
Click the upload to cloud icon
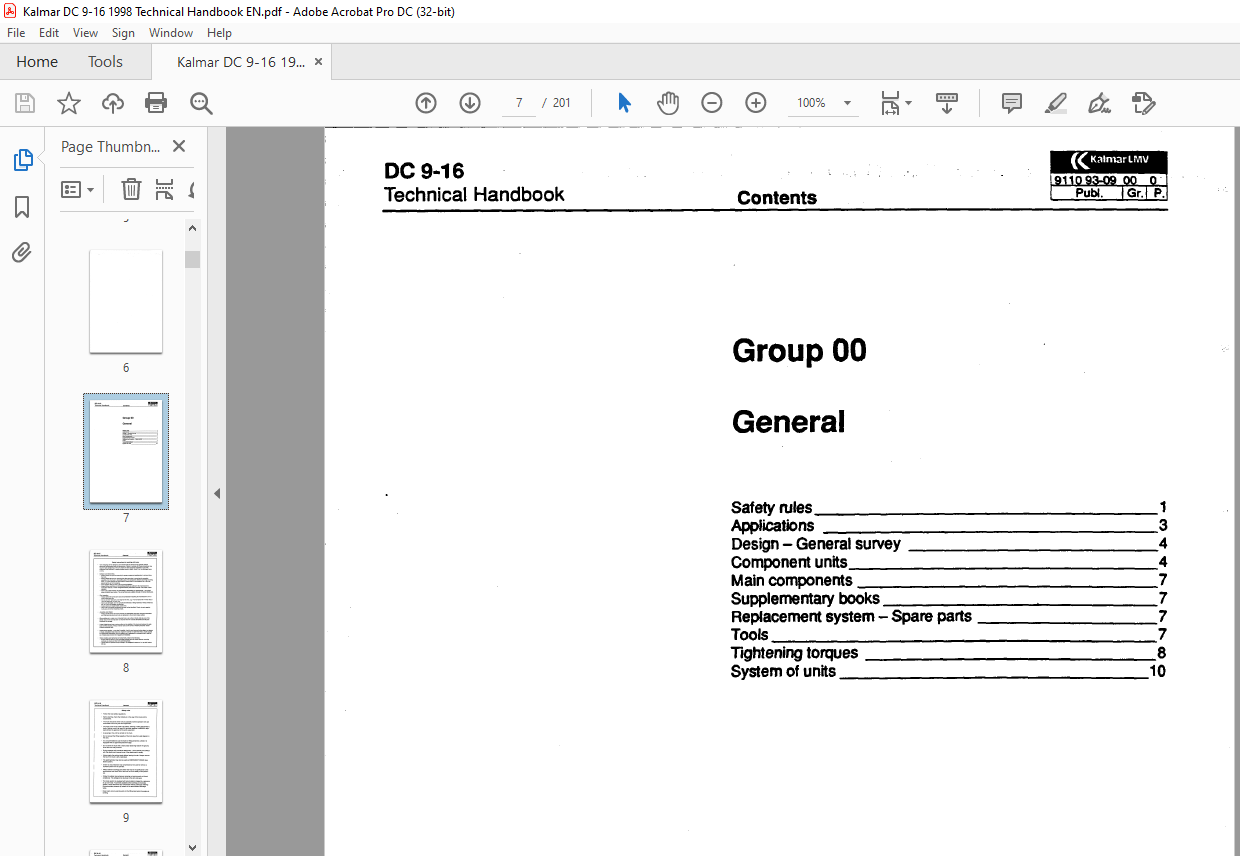coord(113,103)
